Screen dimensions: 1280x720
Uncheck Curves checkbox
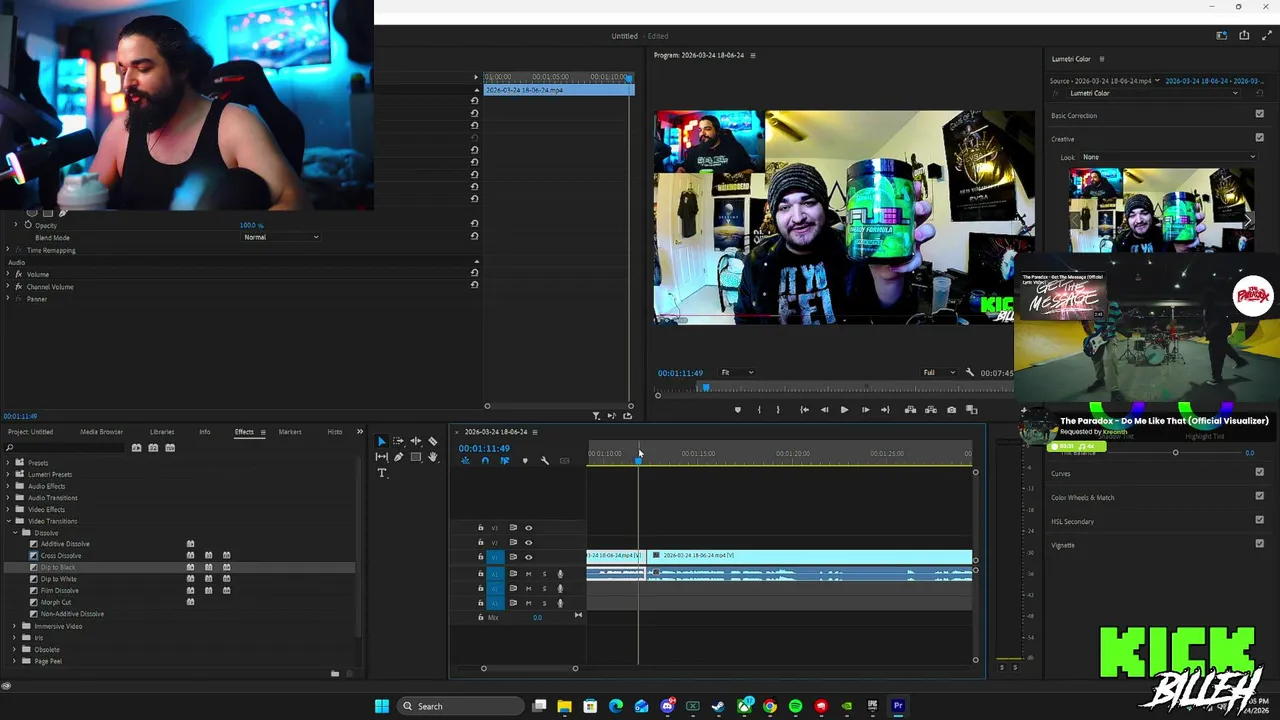coord(1259,473)
